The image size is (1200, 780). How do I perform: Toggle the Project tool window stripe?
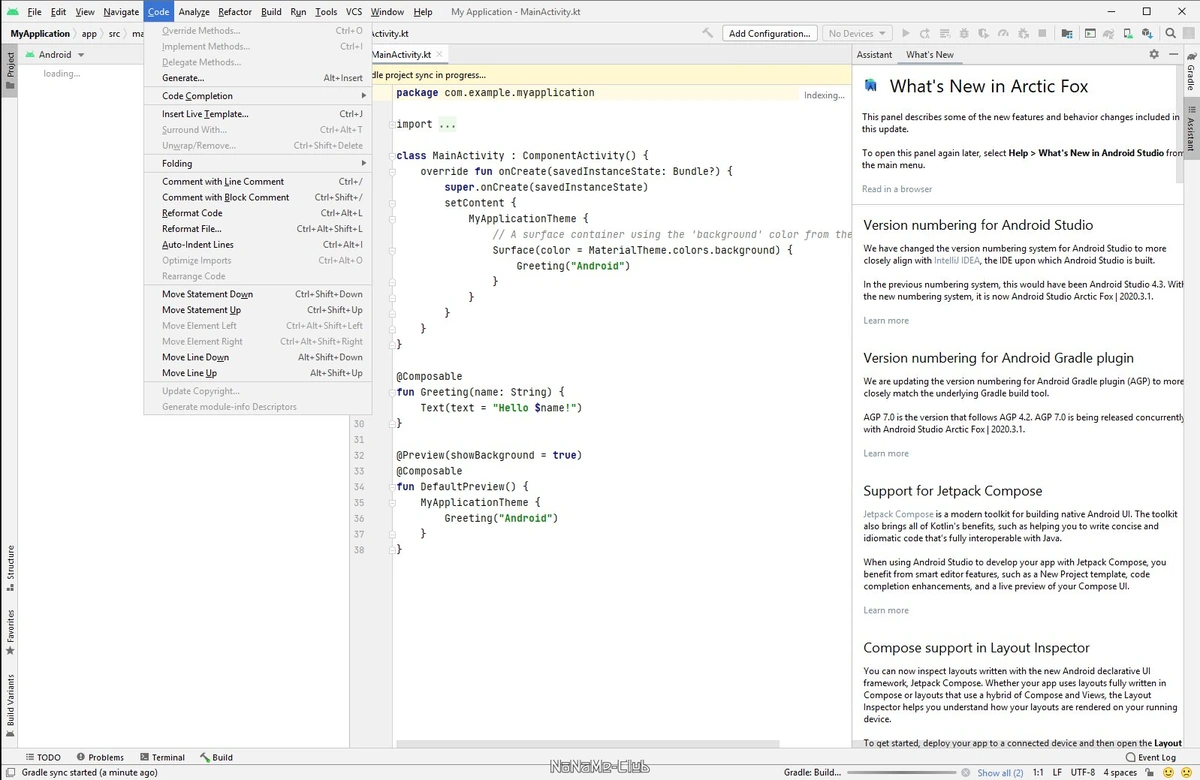coord(10,71)
